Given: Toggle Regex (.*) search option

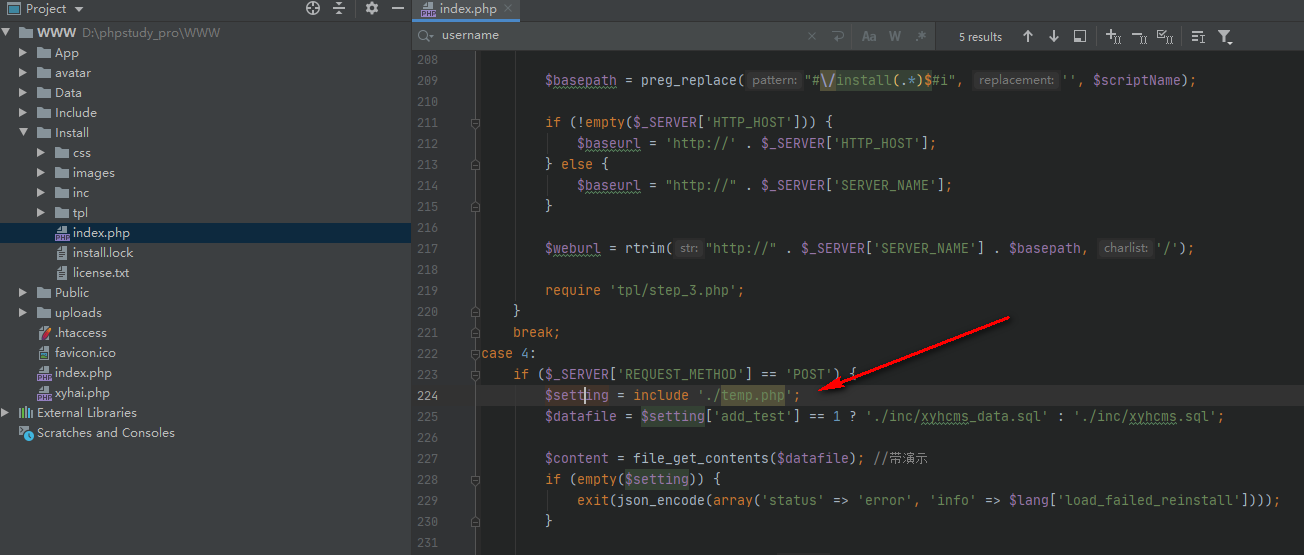Looking at the screenshot, I should 921,36.
